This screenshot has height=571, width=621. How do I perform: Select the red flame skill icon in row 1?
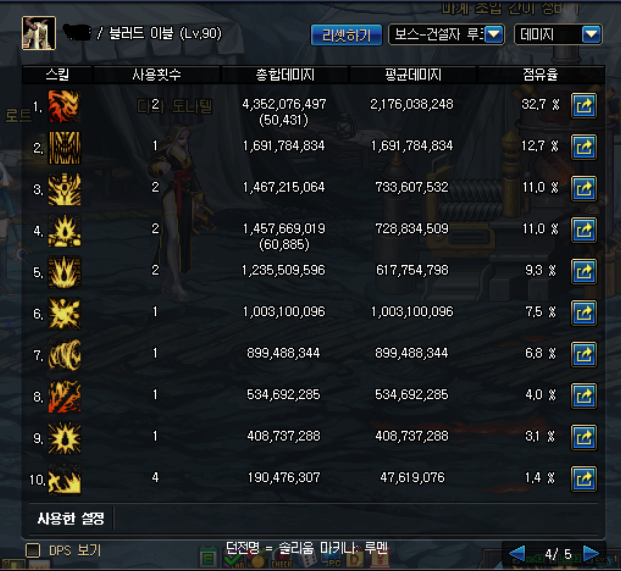pyautogui.click(x=64, y=106)
